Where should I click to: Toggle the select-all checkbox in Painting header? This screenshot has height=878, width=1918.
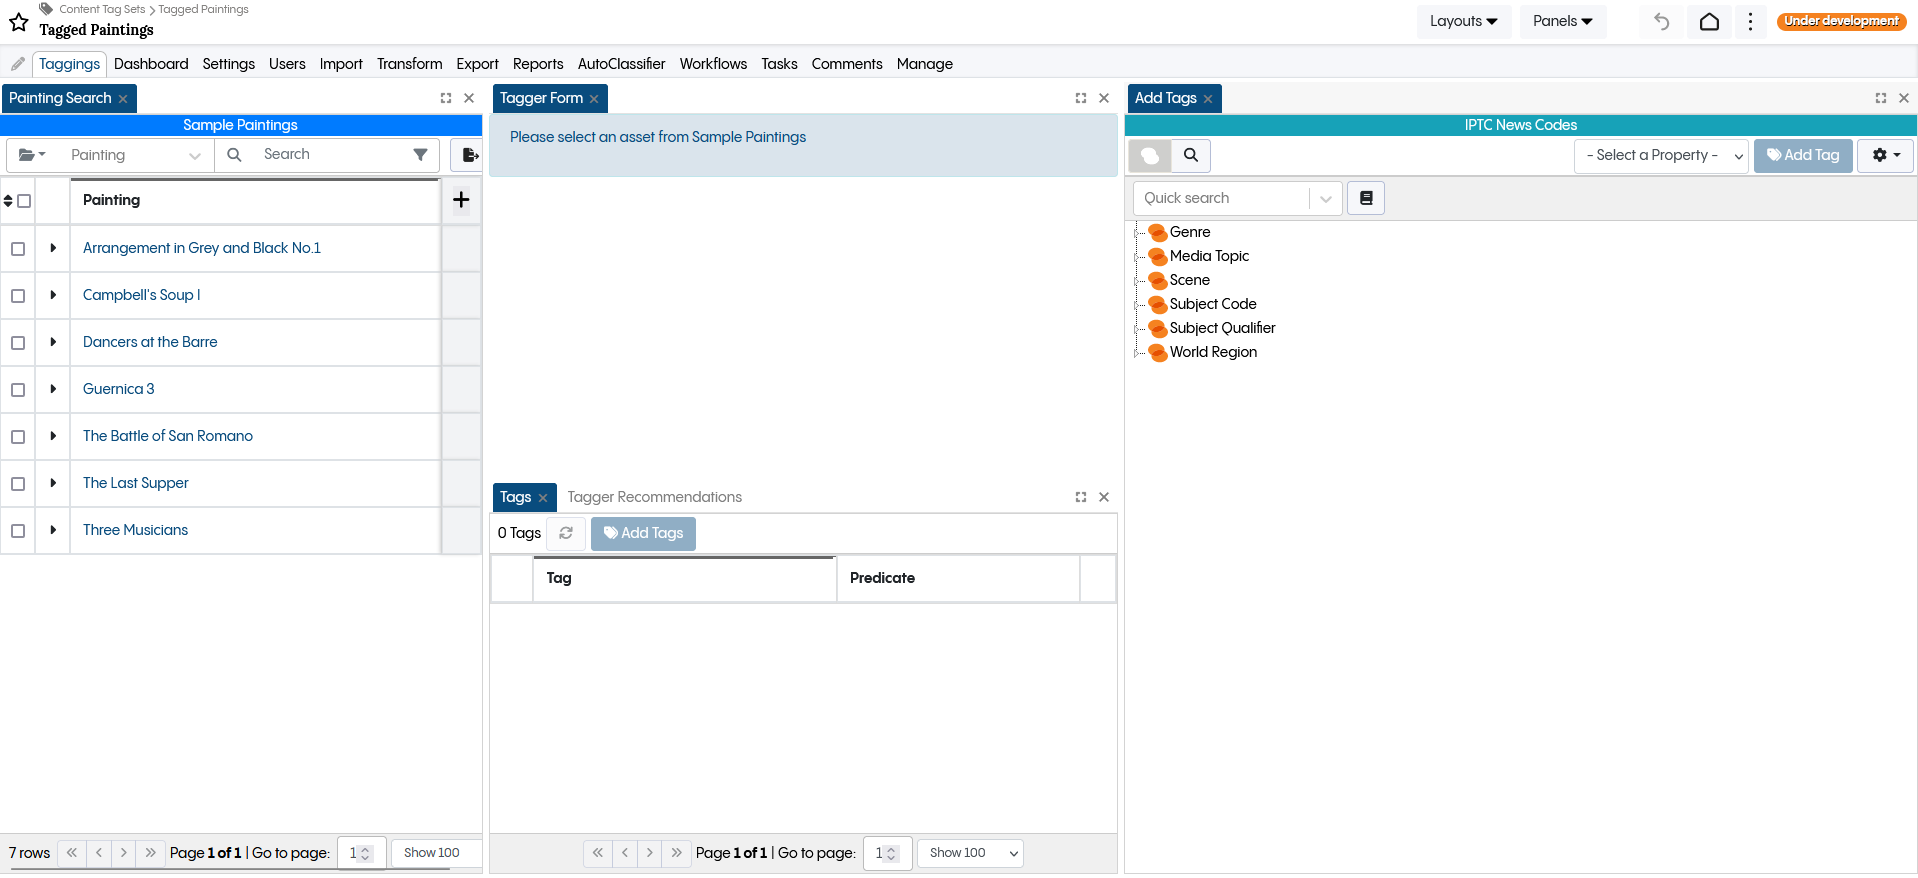(25, 201)
